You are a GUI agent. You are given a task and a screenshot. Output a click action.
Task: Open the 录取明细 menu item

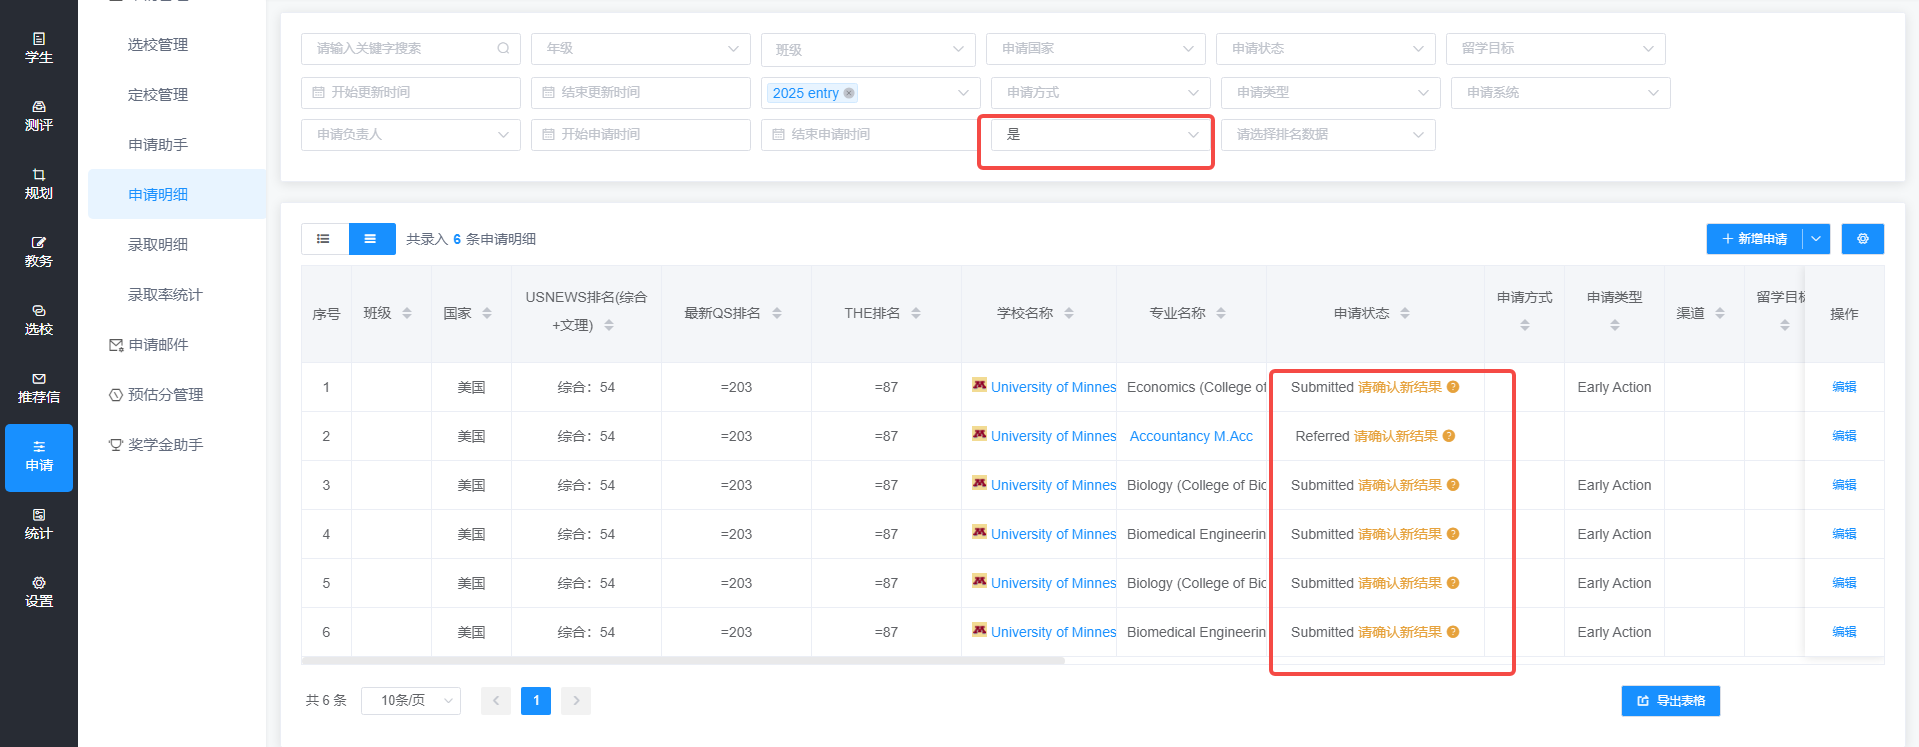(158, 245)
